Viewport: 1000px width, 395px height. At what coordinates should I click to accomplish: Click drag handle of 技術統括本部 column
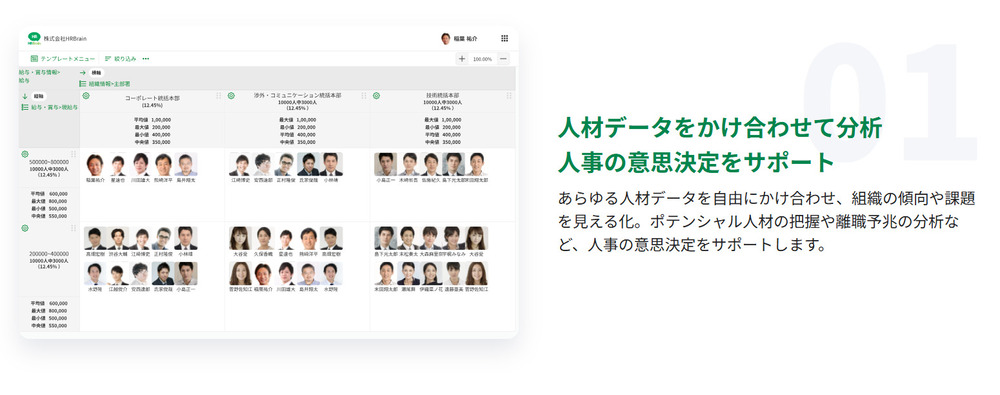pyautogui.click(x=509, y=96)
